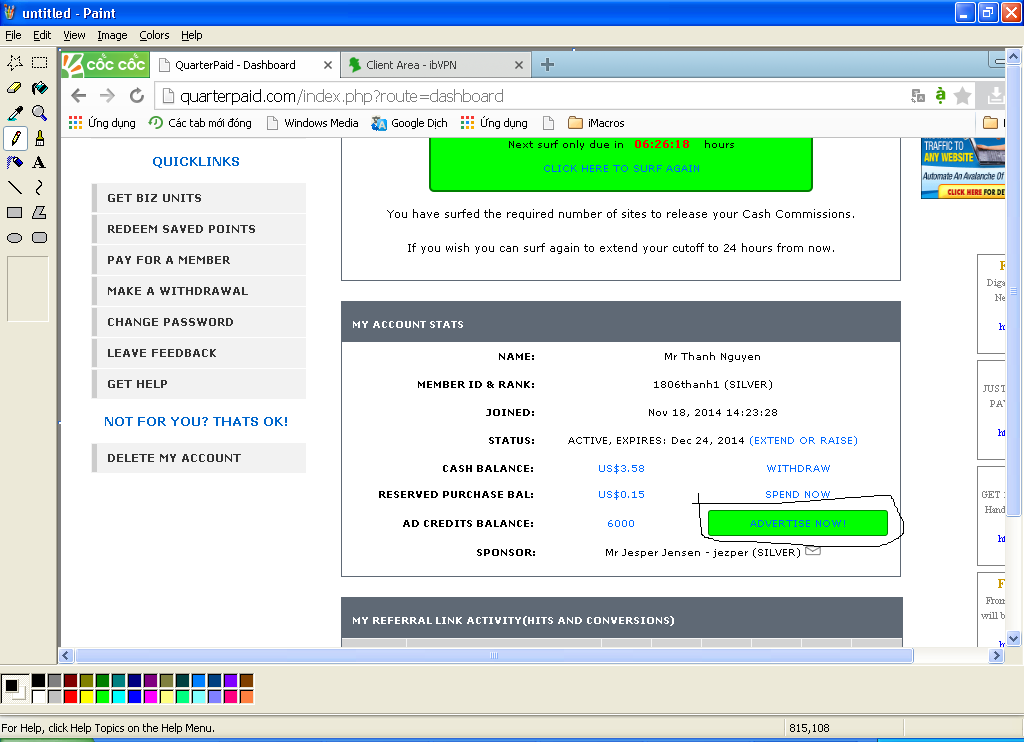This screenshot has width=1024, height=742.
Task: Click the GET BIZ UNITS quicklink
Action: coord(199,198)
